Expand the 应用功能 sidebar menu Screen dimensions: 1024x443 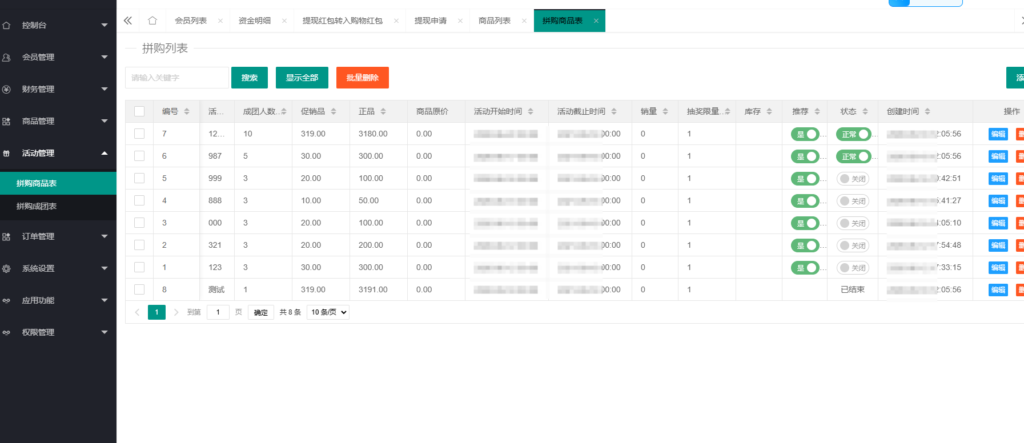(x=104, y=301)
